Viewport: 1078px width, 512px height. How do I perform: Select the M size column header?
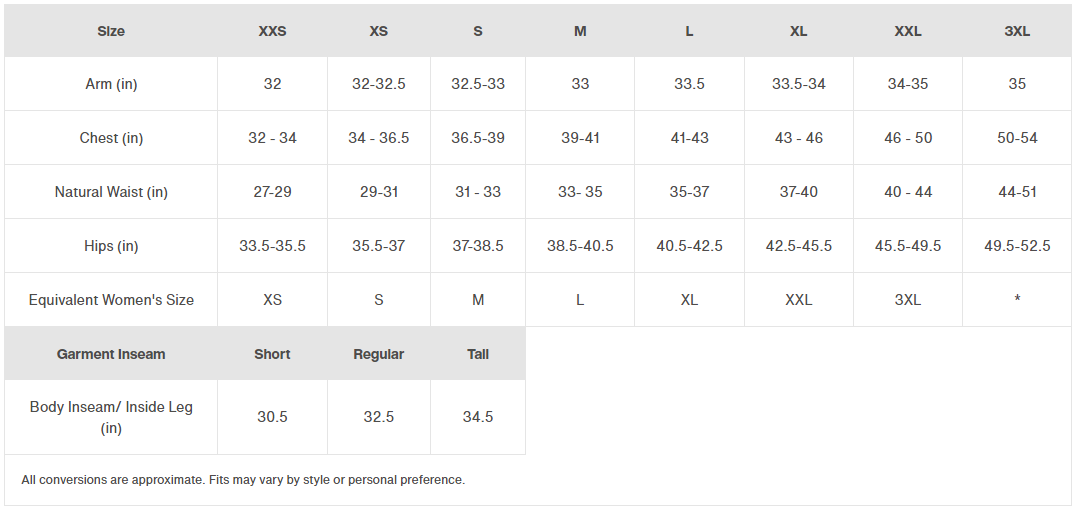coord(580,31)
